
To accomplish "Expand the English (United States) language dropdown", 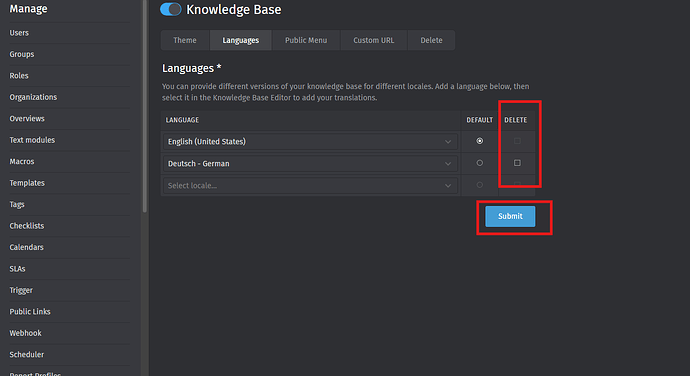I will pos(310,141).
